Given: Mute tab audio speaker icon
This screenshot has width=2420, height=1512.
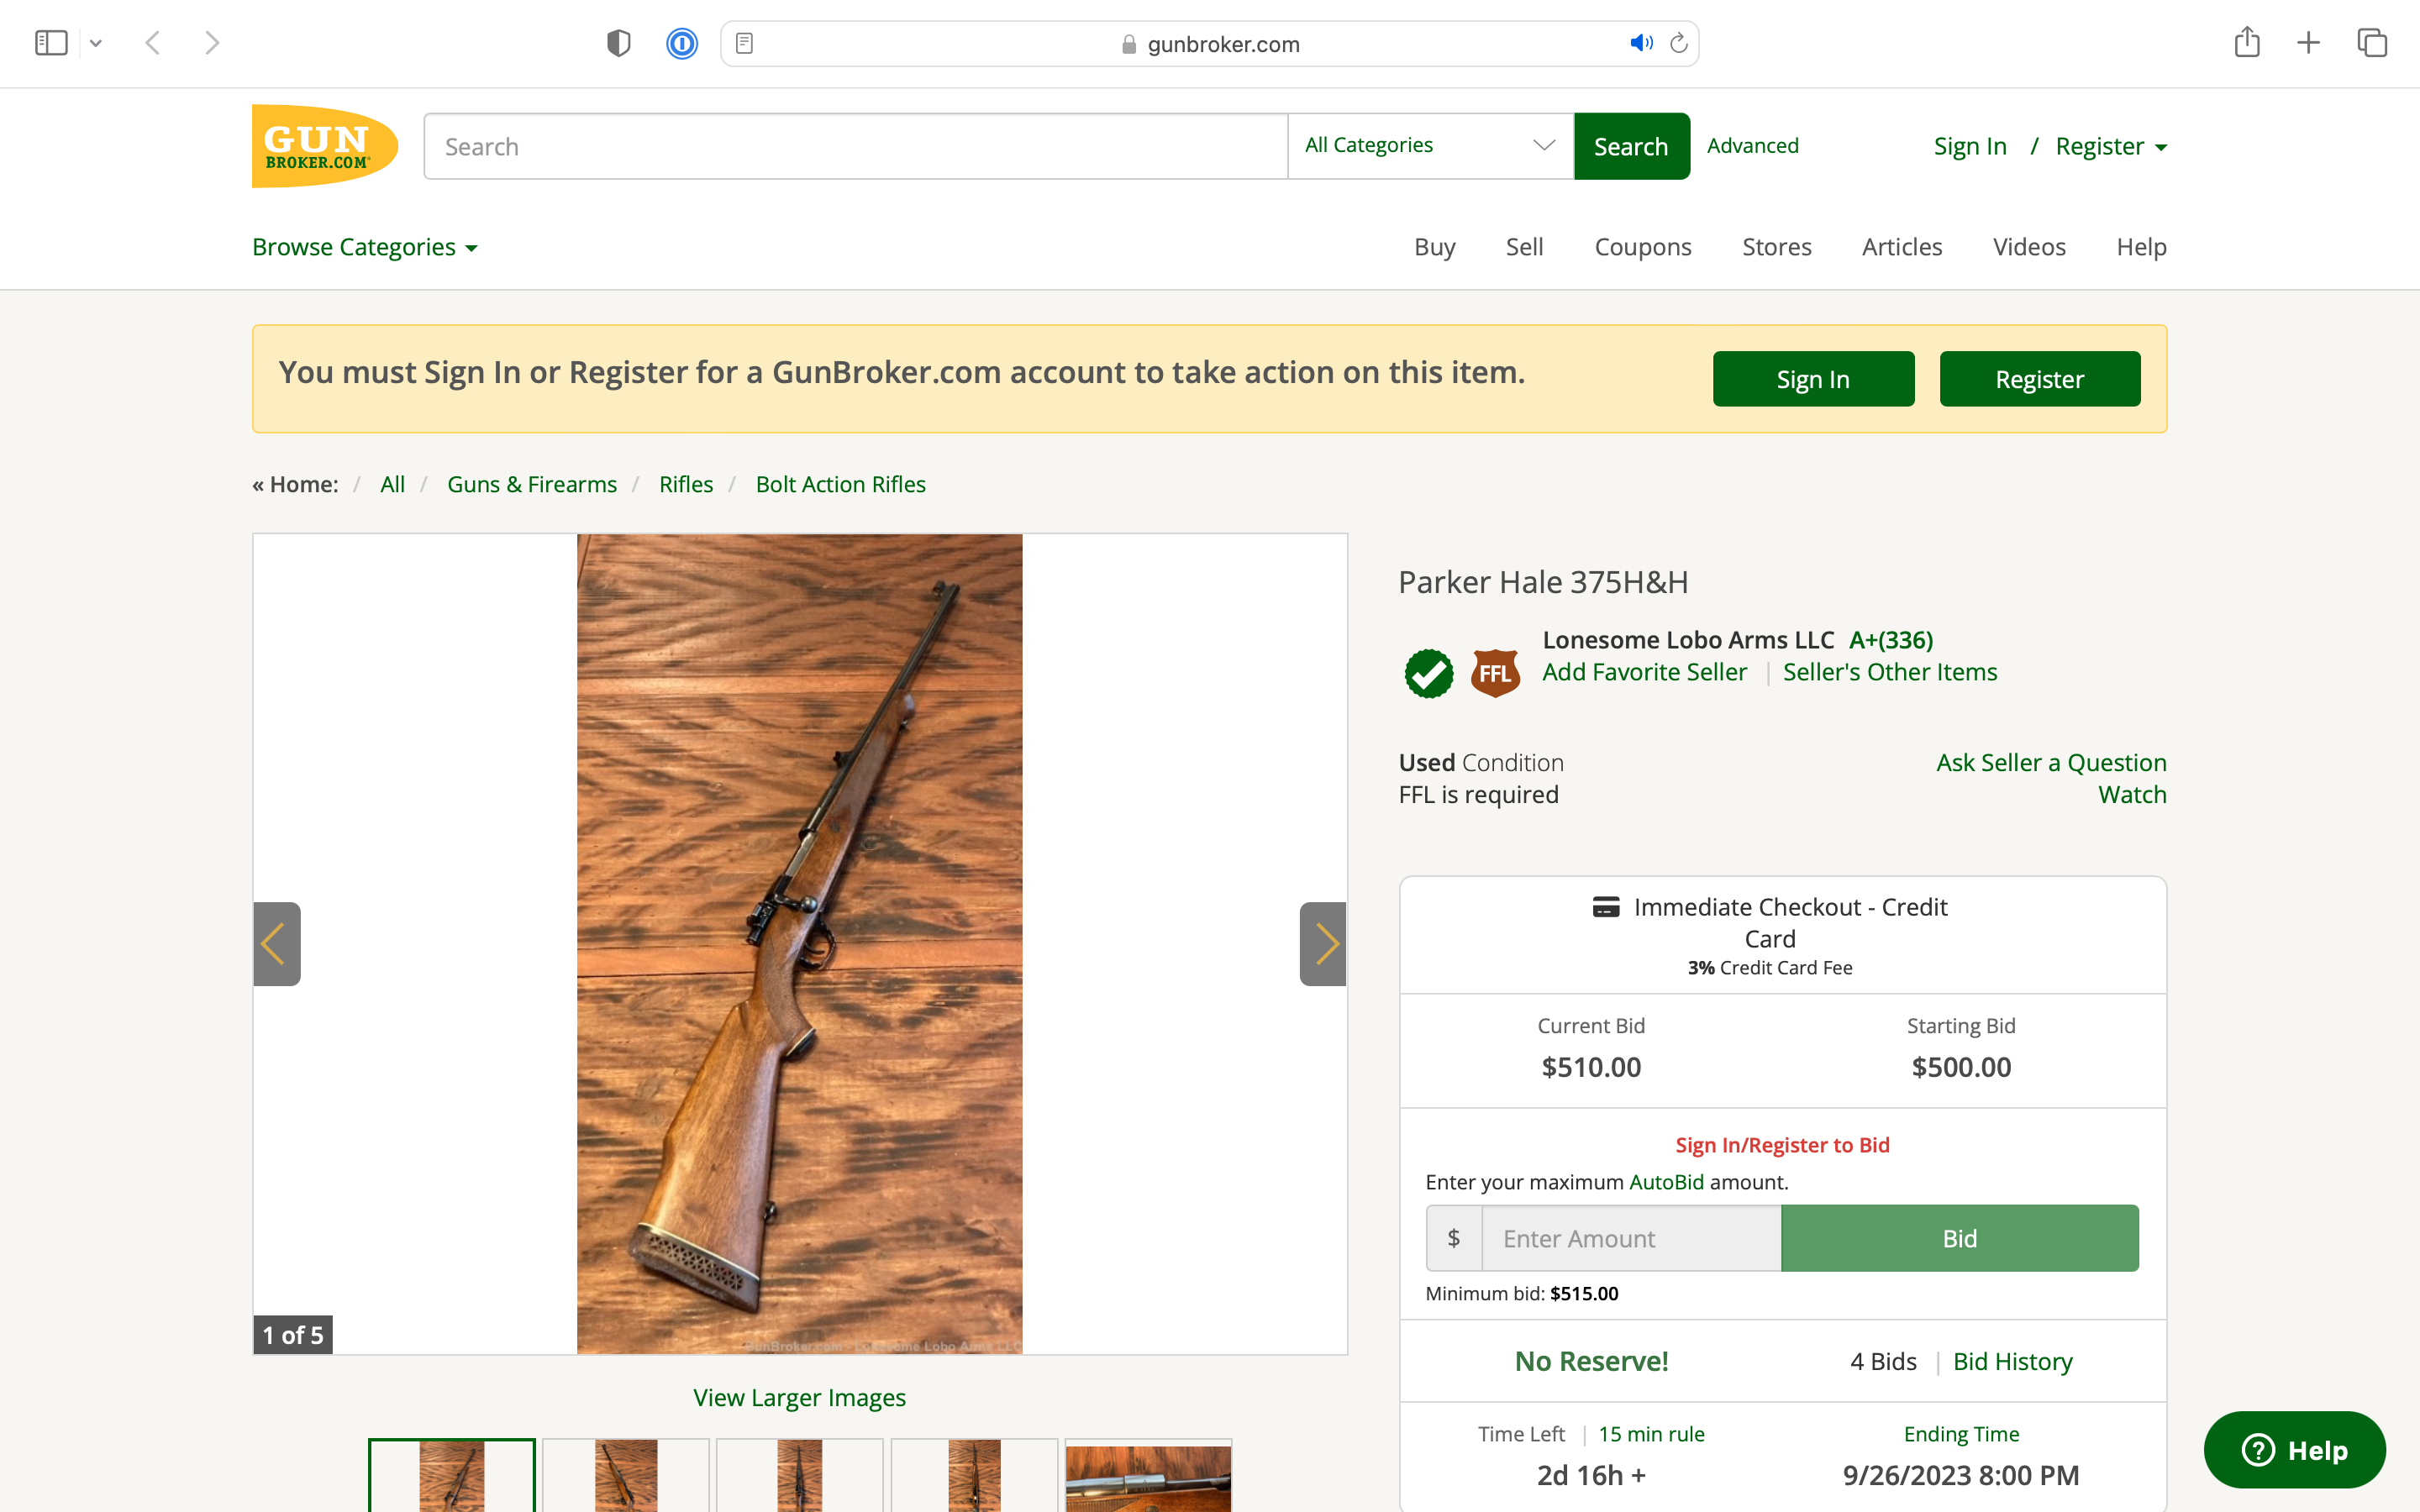Looking at the screenshot, I should pyautogui.click(x=1641, y=43).
